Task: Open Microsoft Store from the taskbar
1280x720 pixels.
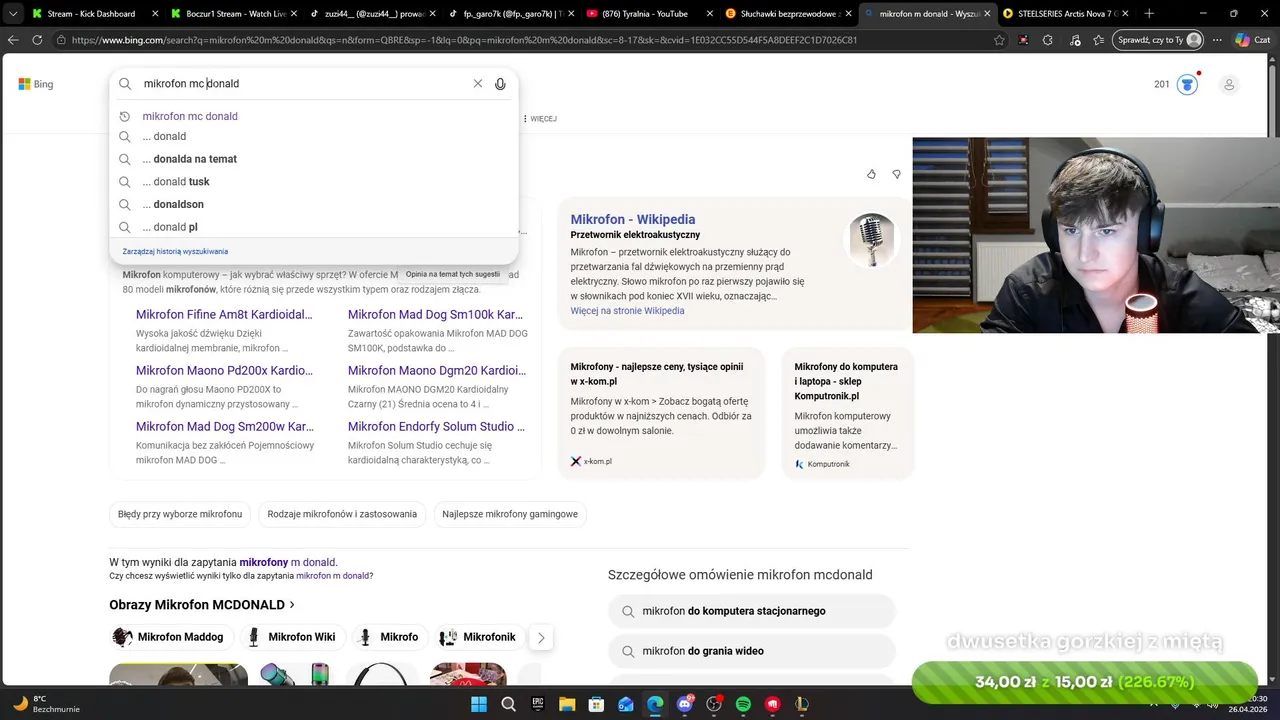Action: (596, 704)
